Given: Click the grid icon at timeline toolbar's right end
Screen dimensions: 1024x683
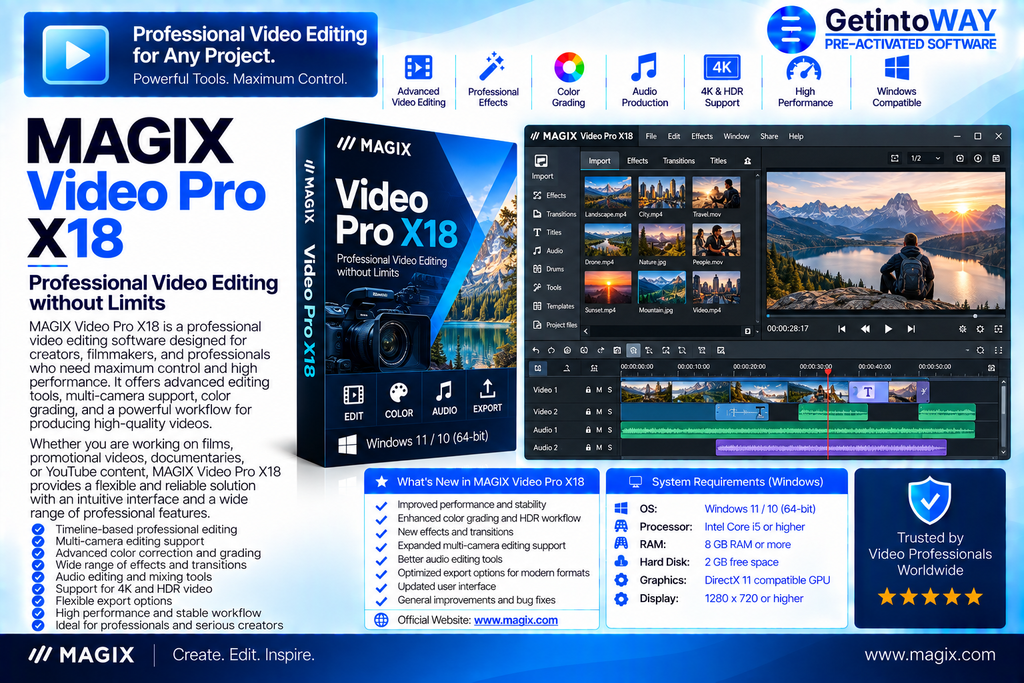Looking at the screenshot, I should tap(998, 351).
